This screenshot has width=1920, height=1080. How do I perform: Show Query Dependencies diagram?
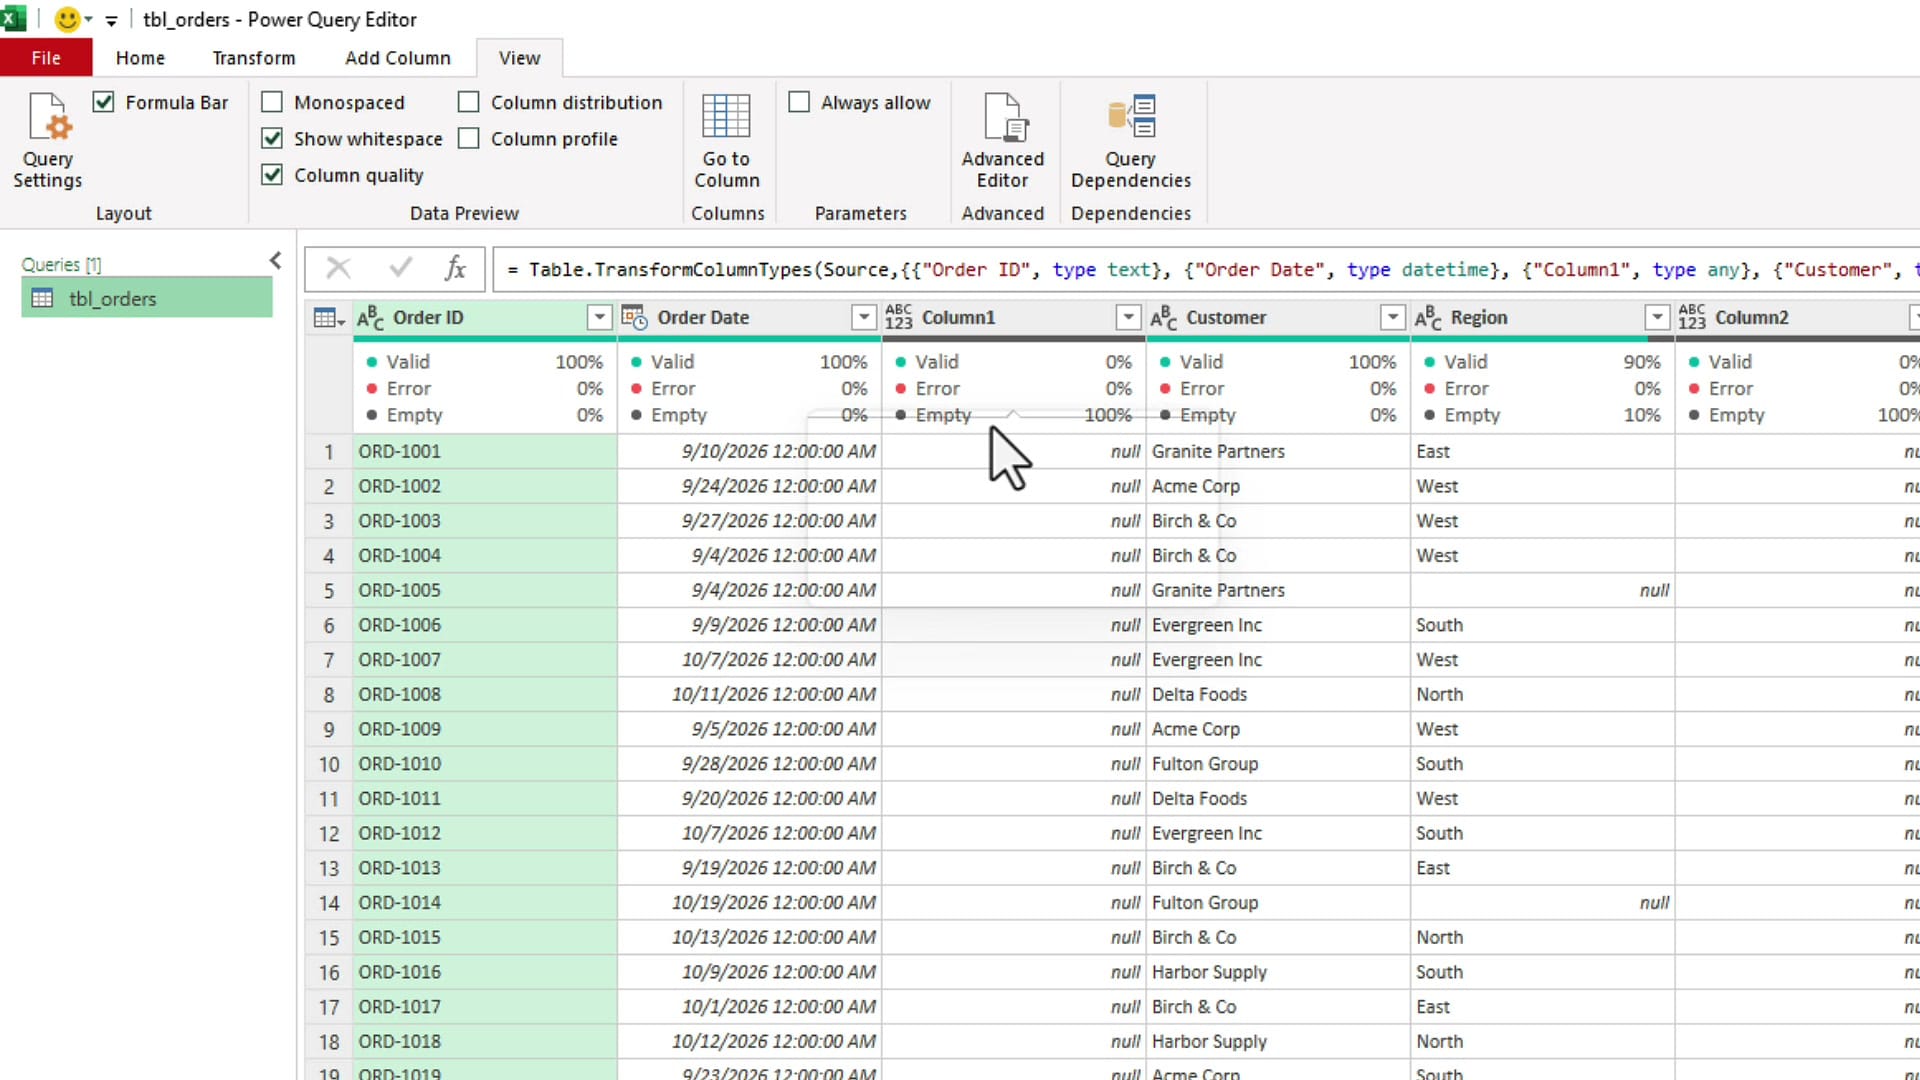(x=1131, y=140)
